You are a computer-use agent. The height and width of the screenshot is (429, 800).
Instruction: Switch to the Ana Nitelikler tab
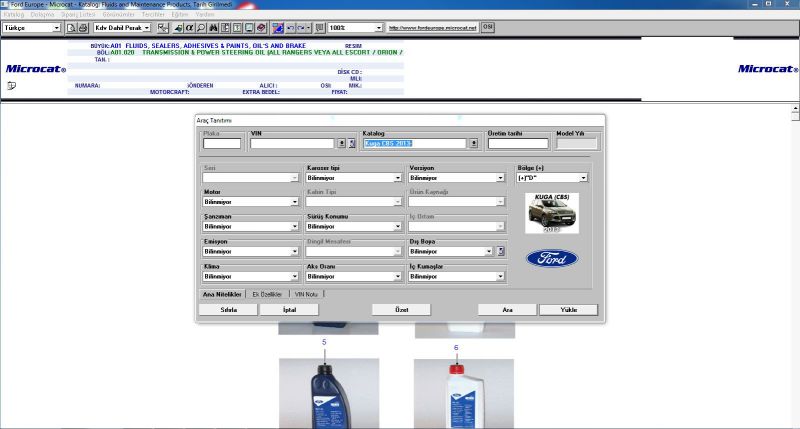click(x=222, y=294)
